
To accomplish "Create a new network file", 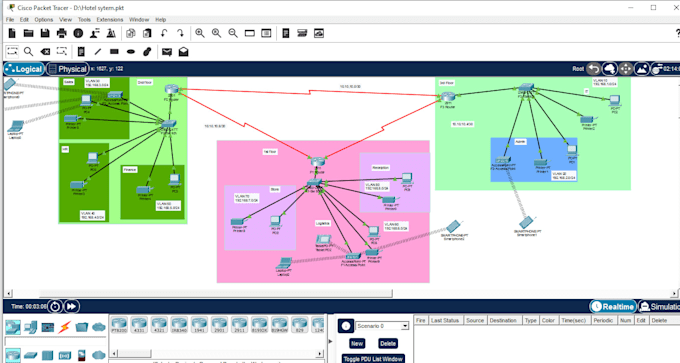I will (12, 33).
